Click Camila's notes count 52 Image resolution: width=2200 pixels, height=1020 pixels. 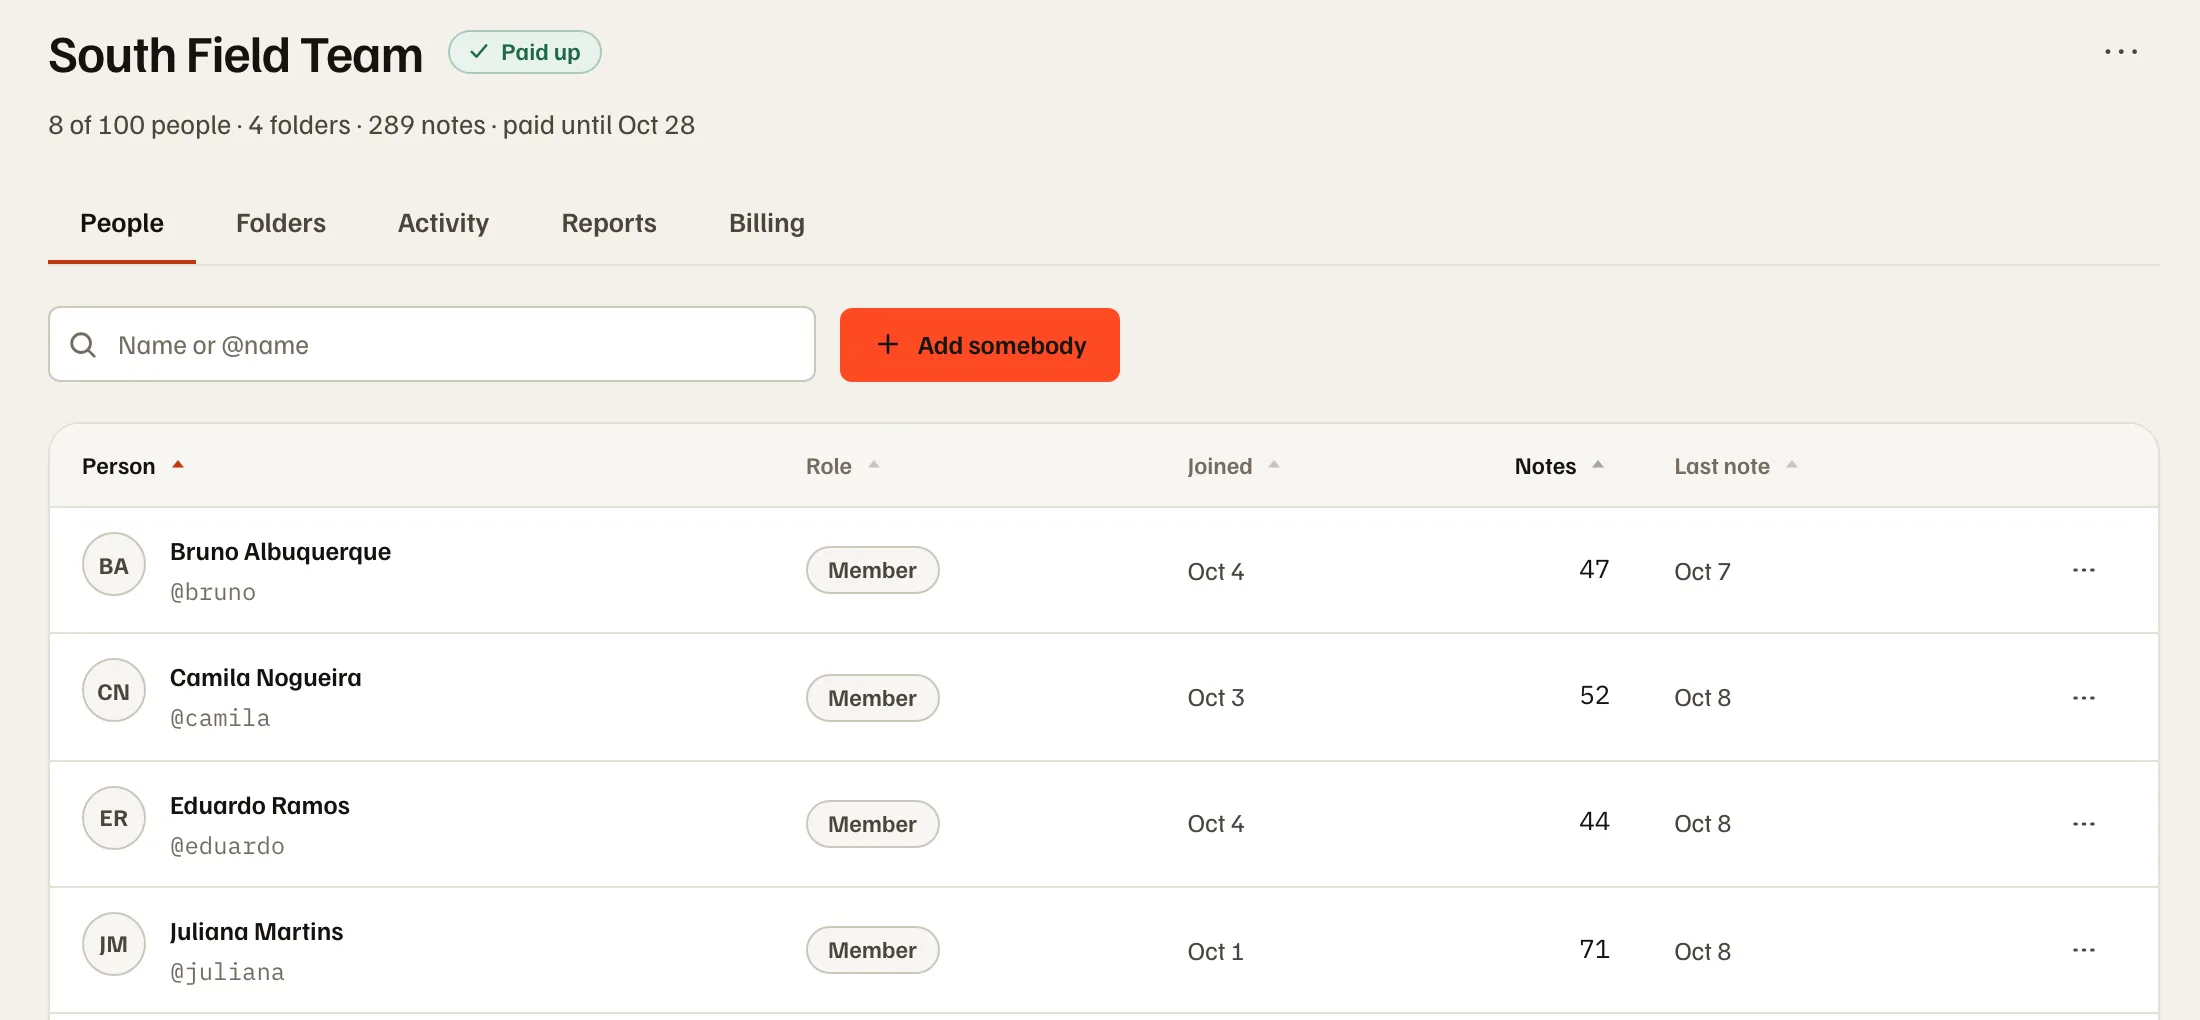click(x=1594, y=695)
